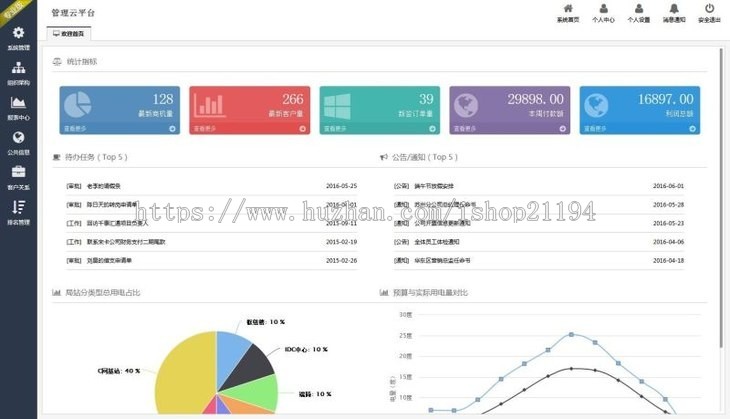
Task: Click the dark IDC 10% pie slice
Action: click(251, 368)
